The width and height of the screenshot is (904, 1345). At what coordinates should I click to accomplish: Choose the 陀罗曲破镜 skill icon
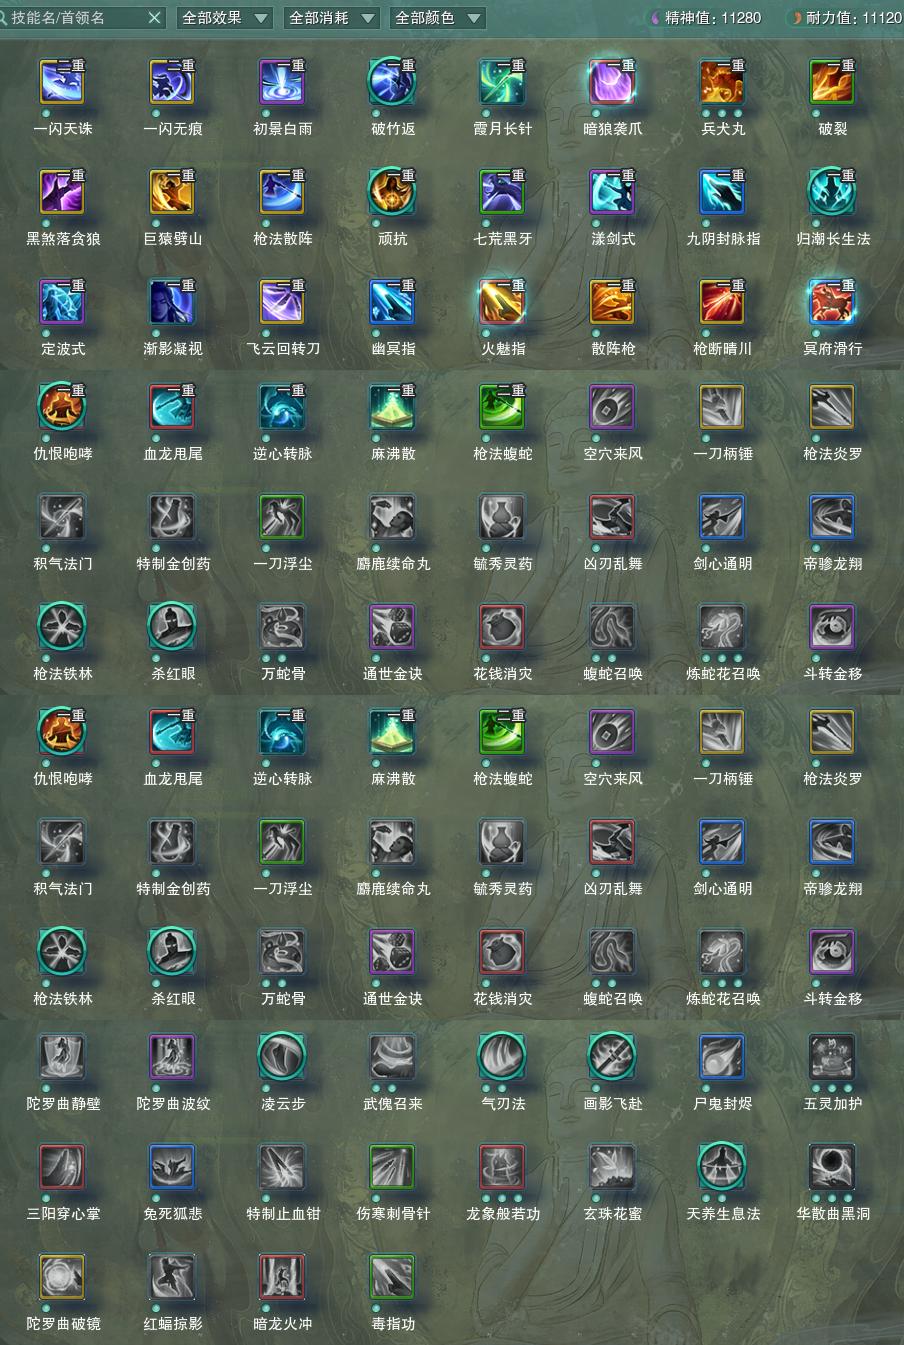coord(62,1277)
